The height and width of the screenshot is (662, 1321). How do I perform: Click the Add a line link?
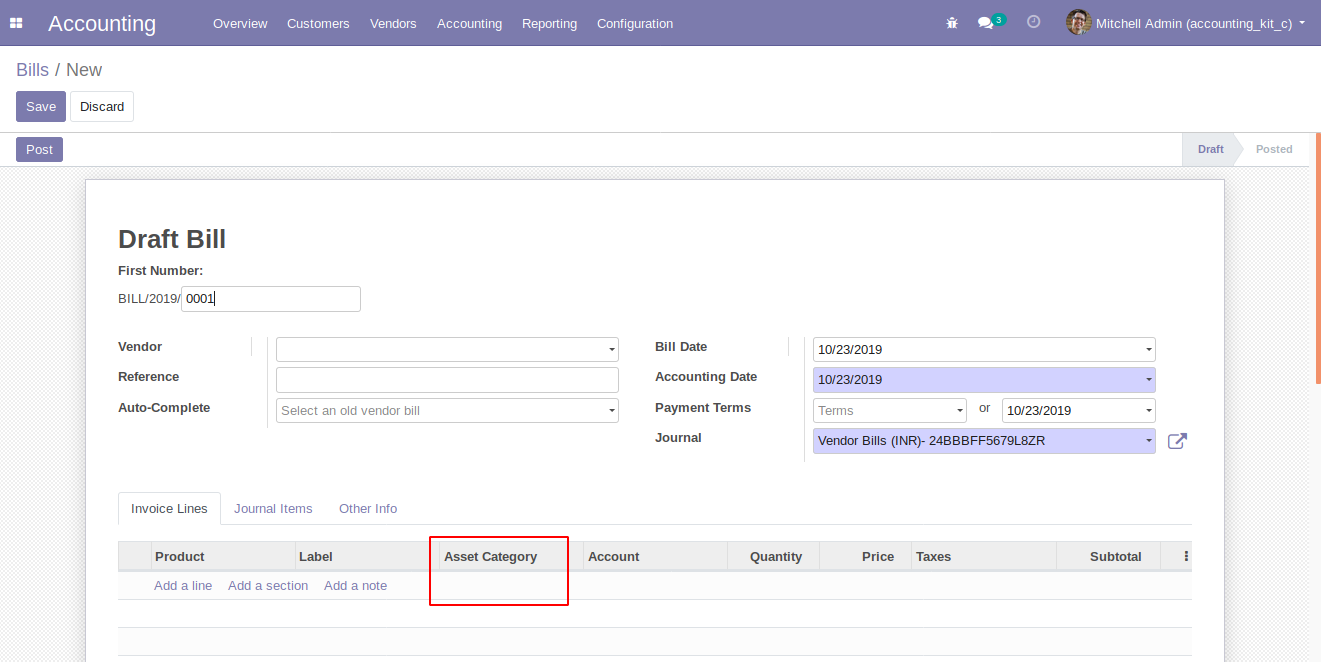183,586
